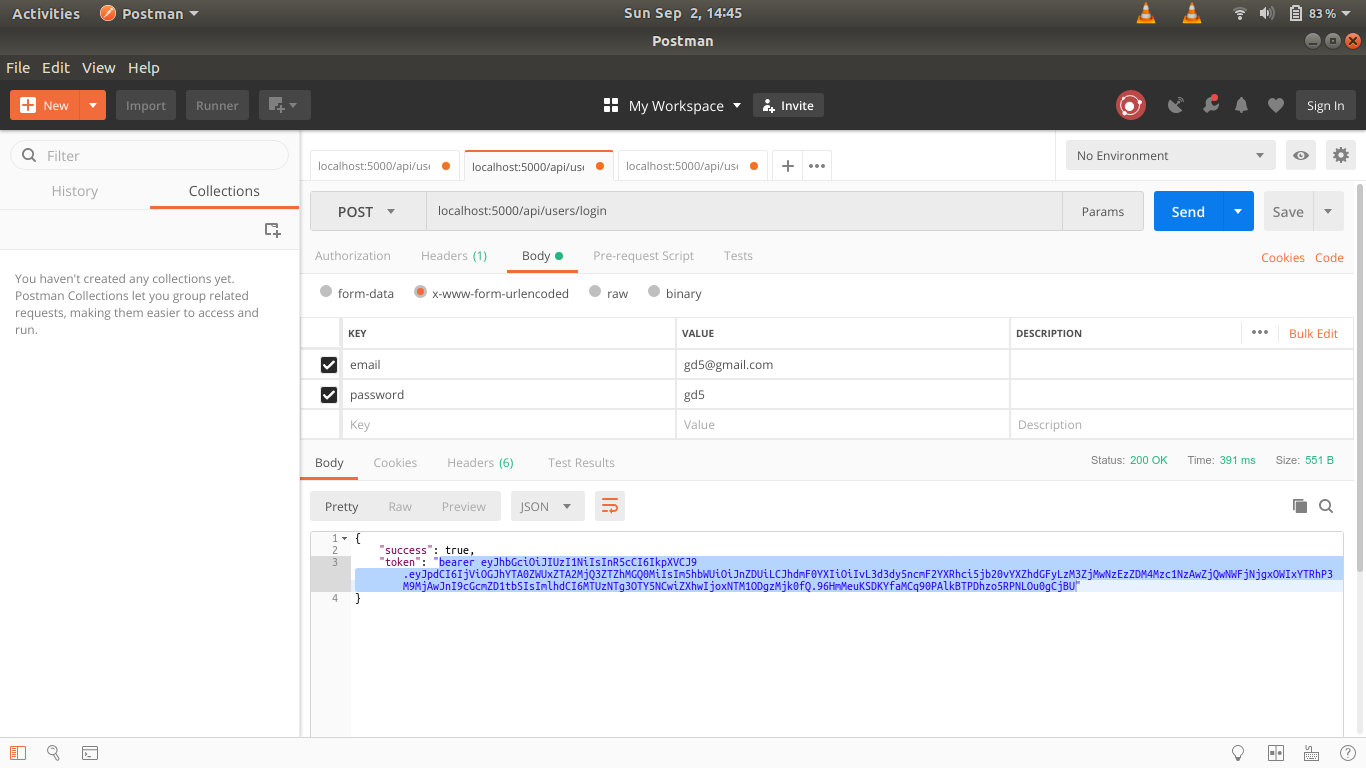
Task: Open environment quick look eye icon
Action: coord(1301,156)
